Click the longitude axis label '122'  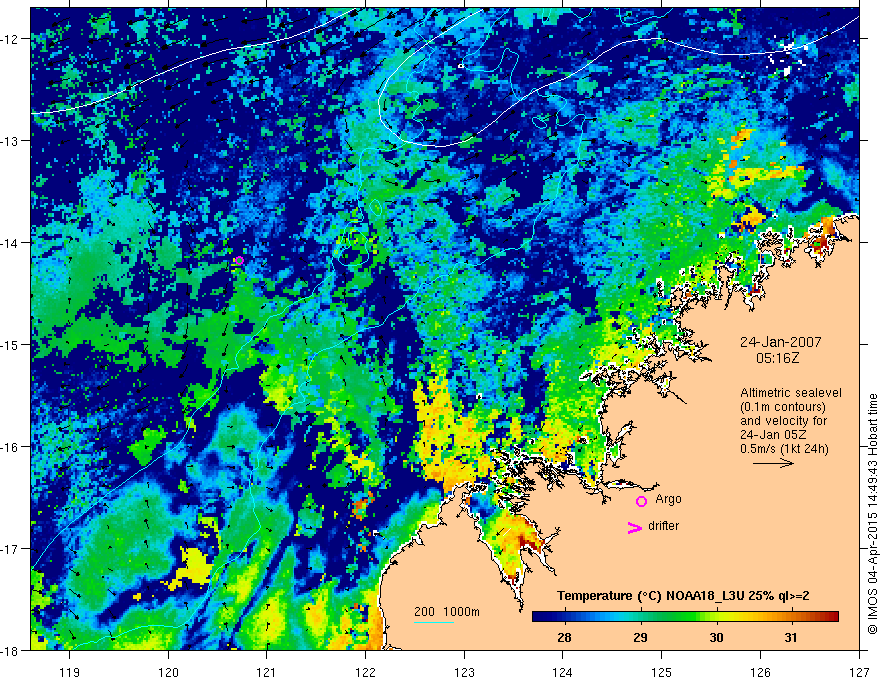click(365, 672)
